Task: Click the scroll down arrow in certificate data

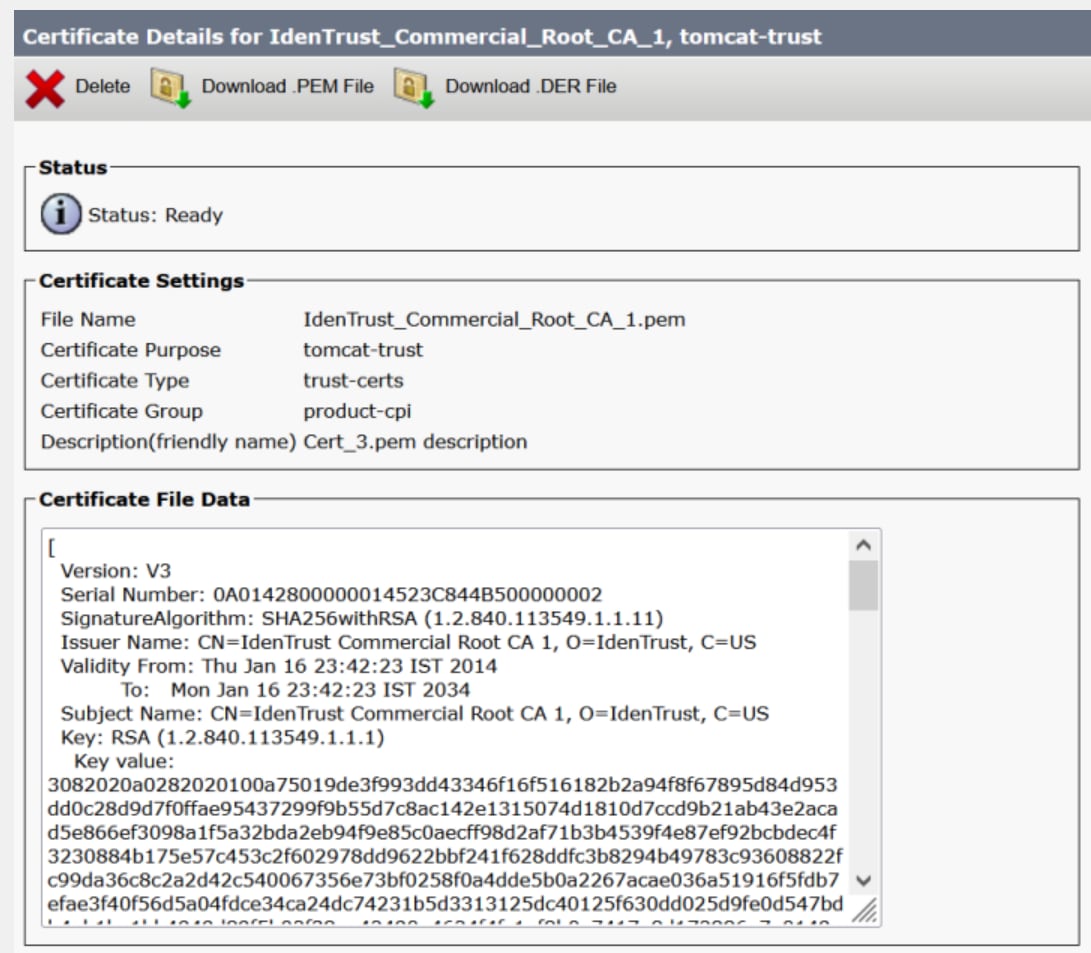Action: pyautogui.click(x=863, y=881)
